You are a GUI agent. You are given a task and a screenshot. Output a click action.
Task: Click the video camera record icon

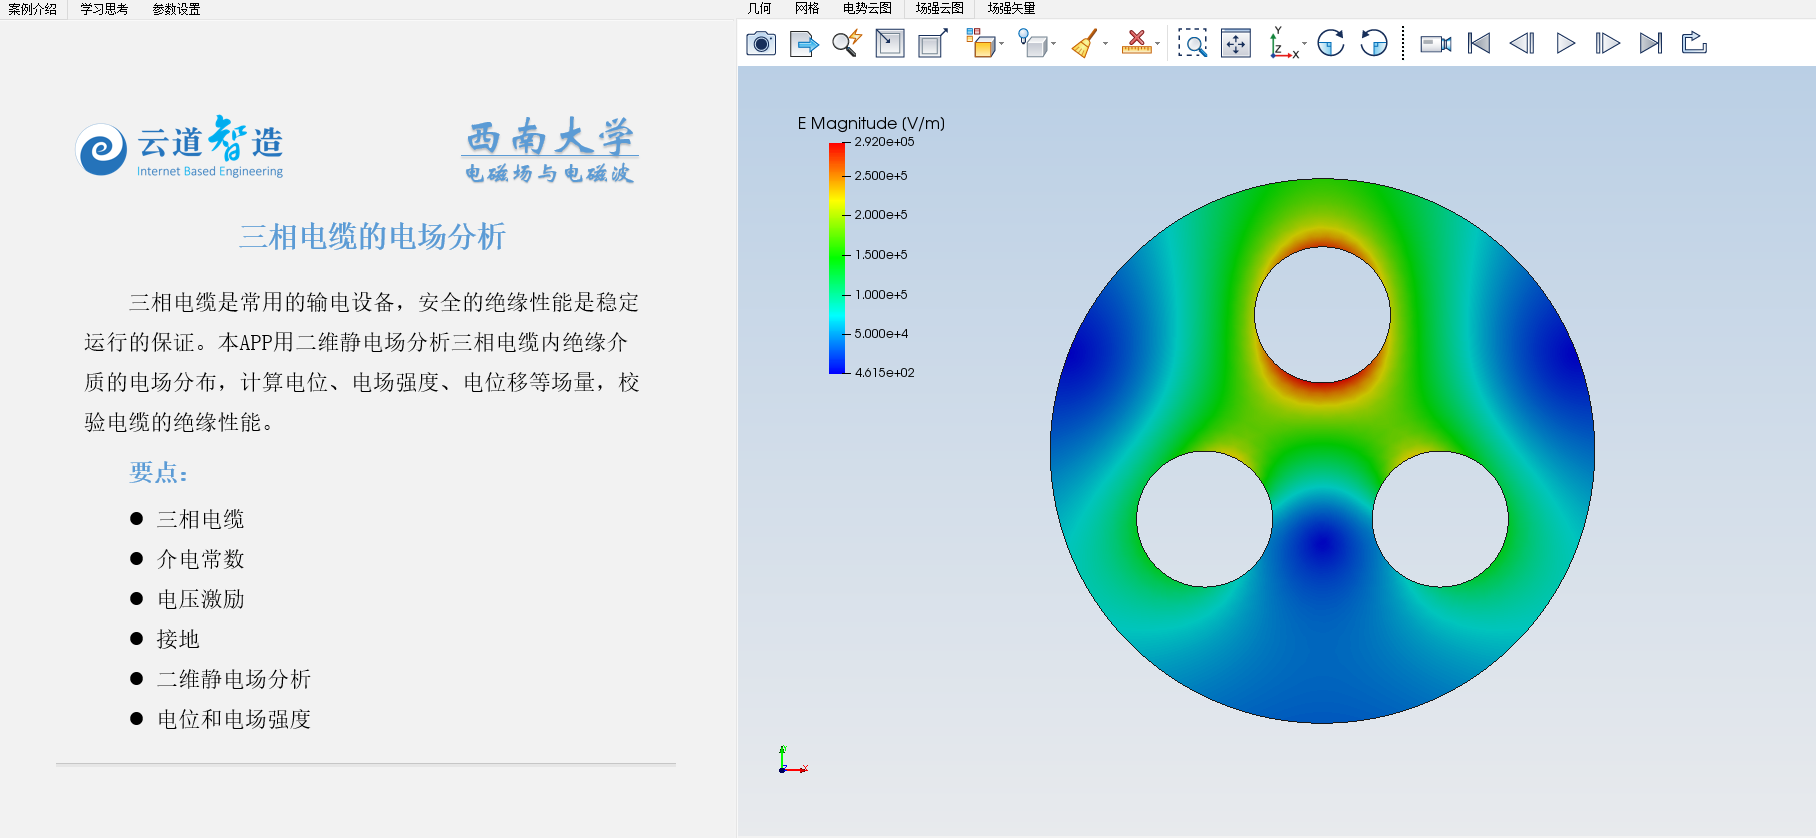click(1436, 43)
